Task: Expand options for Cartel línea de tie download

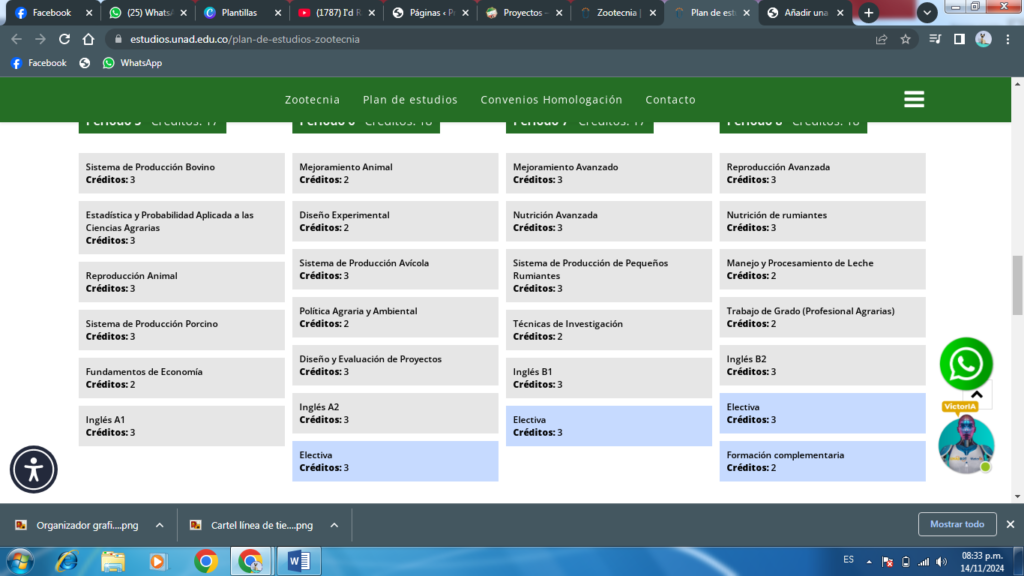Action: click(x=334, y=525)
